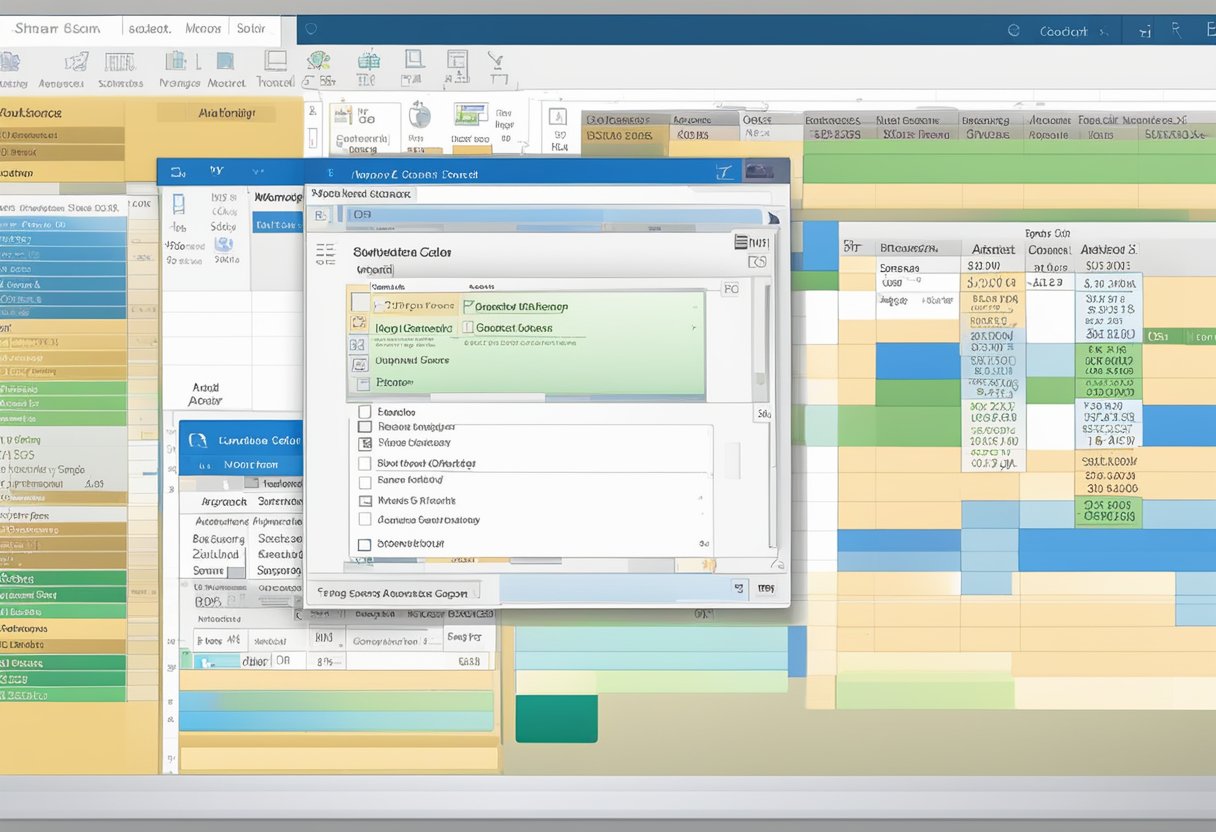The height and width of the screenshot is (832, 1216).
Task: Click the globe icon in the ribbon
Action: point(319,61)
